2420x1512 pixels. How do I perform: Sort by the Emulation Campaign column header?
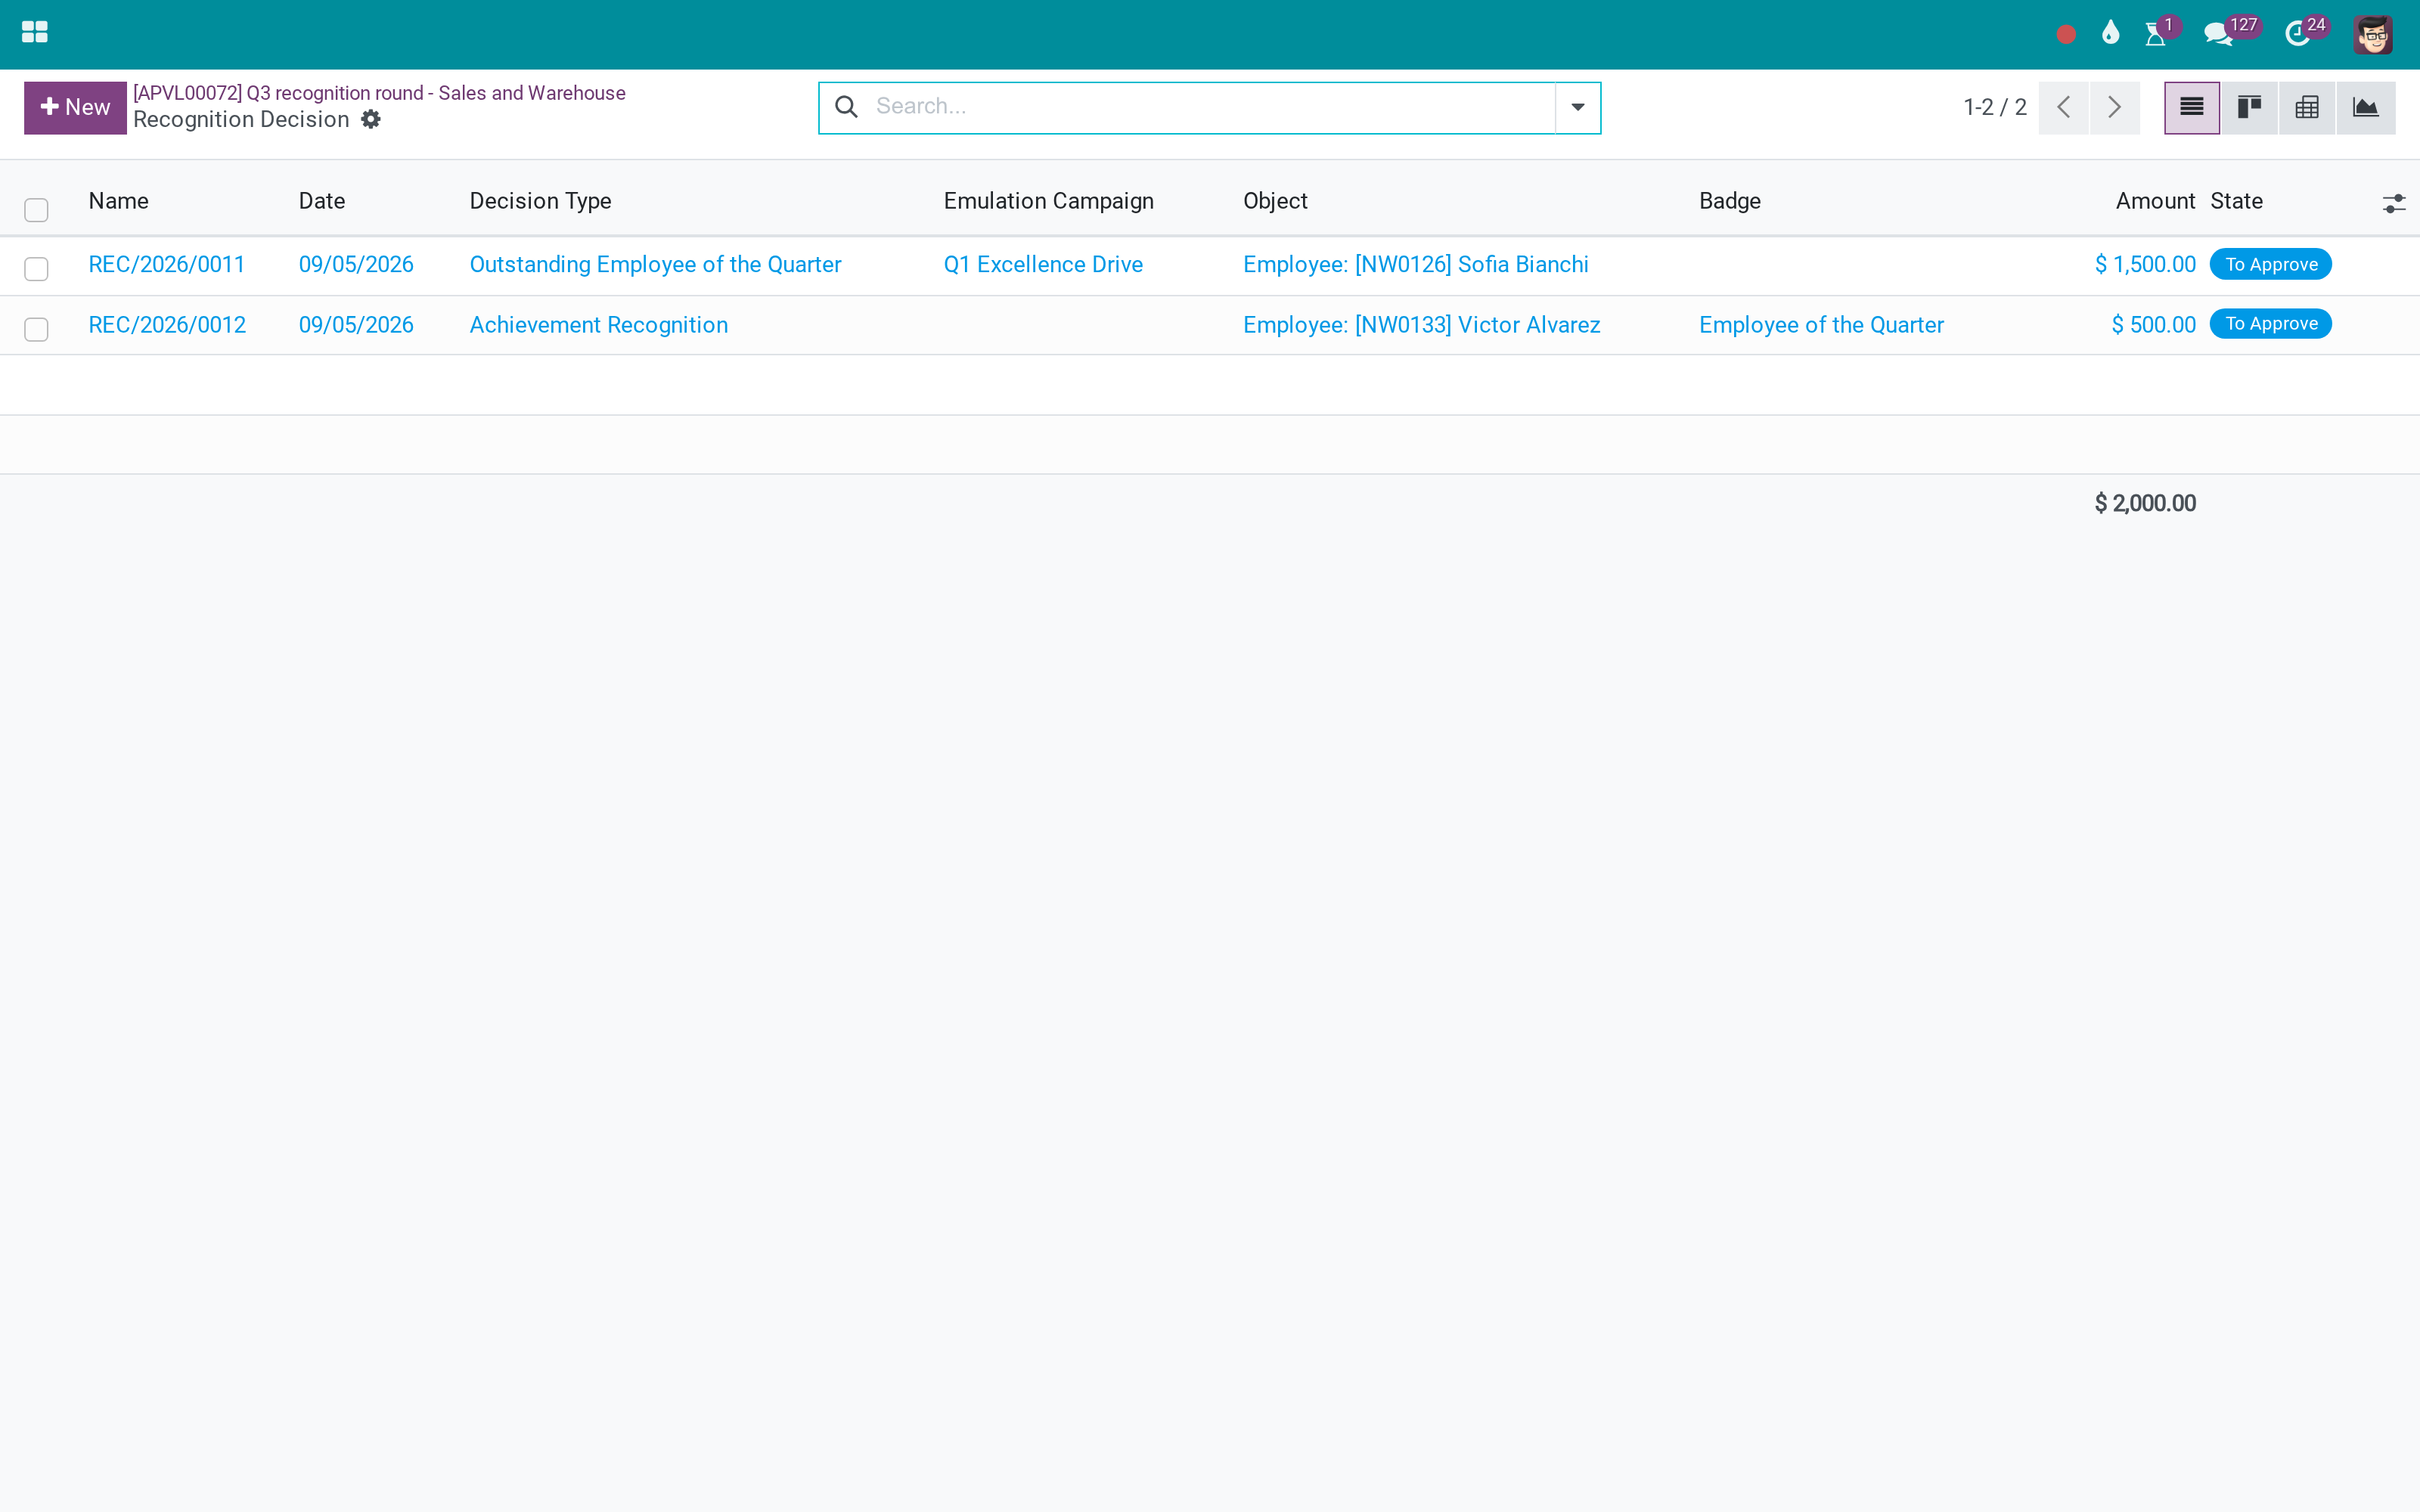pos(1048,201)
